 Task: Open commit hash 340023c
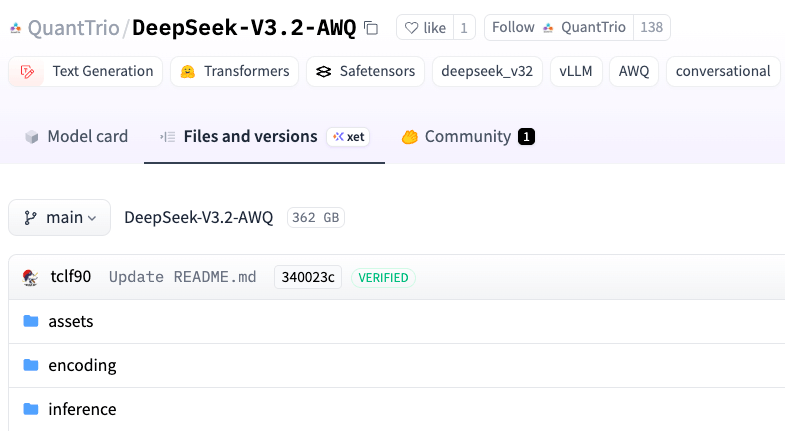tap(308, 277)
